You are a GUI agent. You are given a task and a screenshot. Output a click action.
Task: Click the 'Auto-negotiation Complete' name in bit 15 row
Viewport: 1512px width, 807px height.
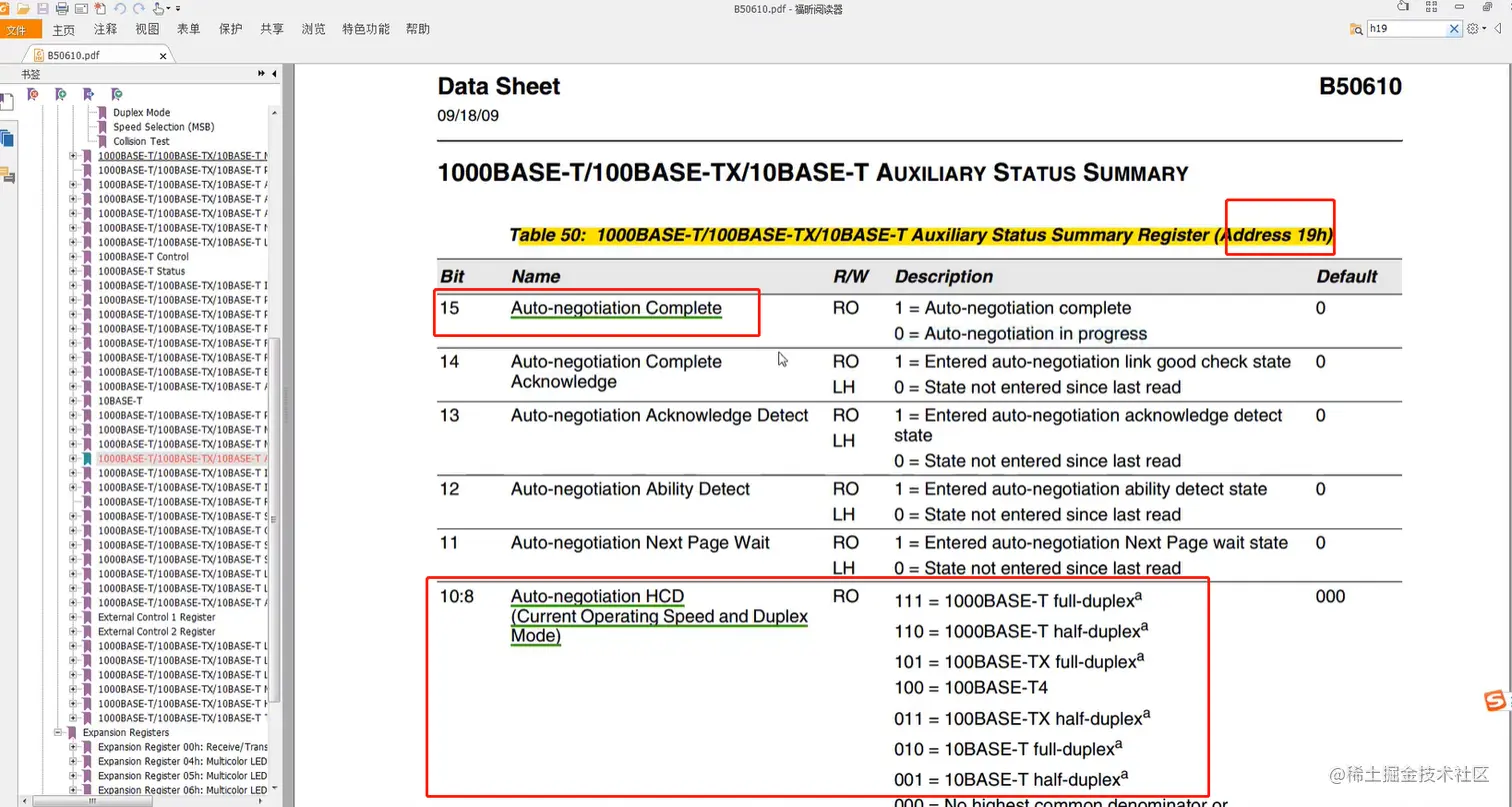pos(616,308)
